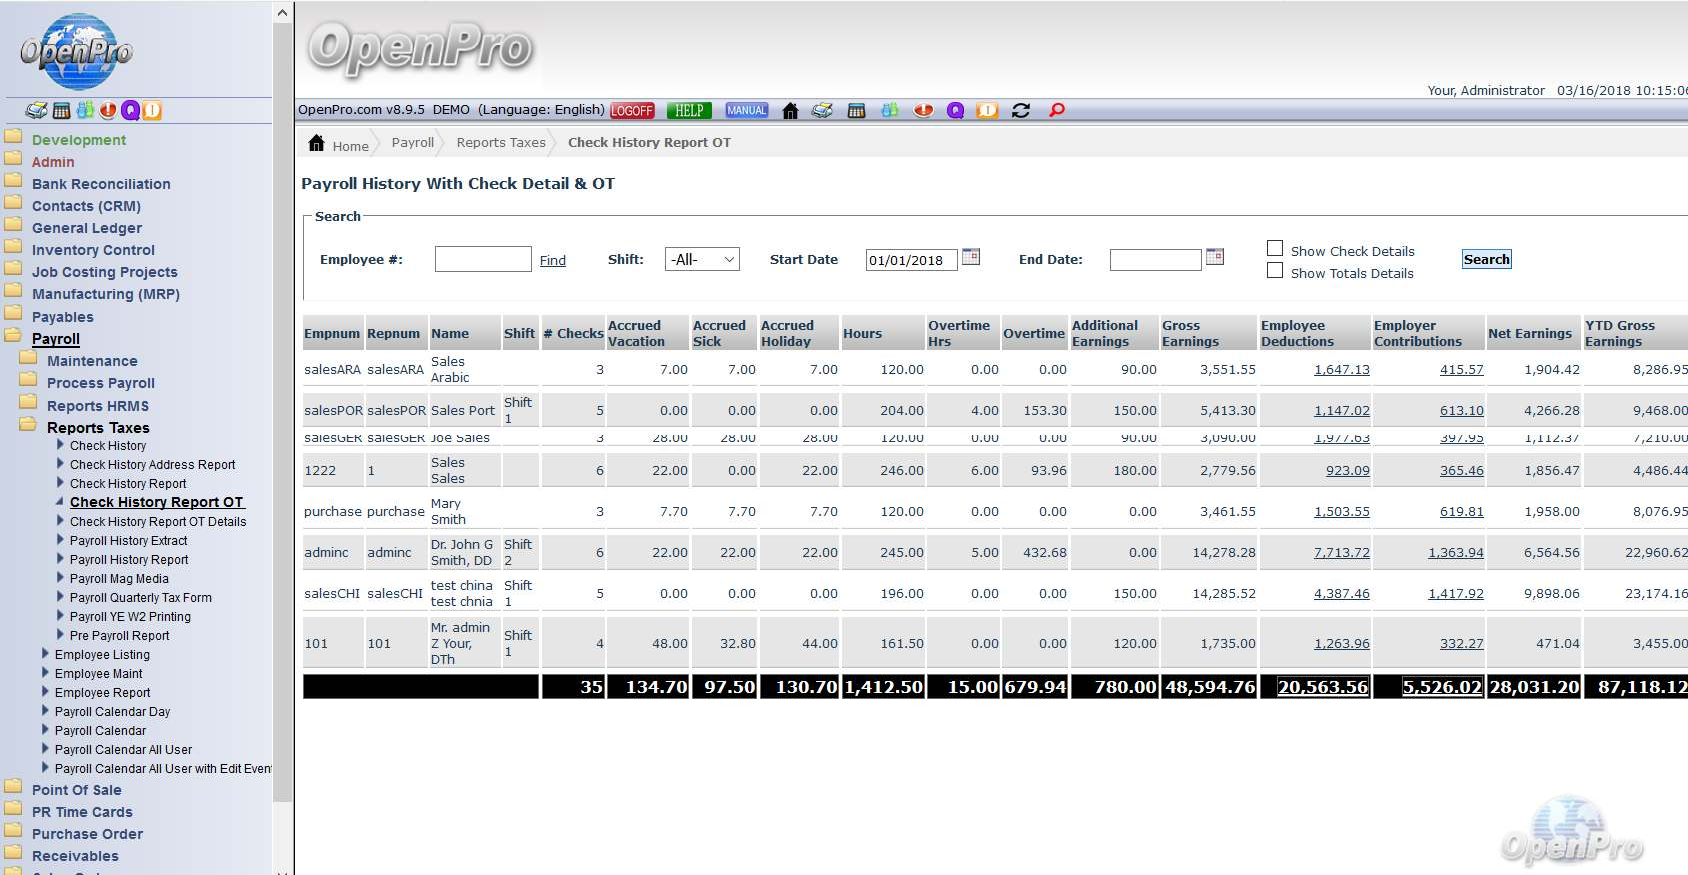Open the General Ledger sidebar menu
The width and height of the screenshot is (1688, 875).
tap(86, 228)
